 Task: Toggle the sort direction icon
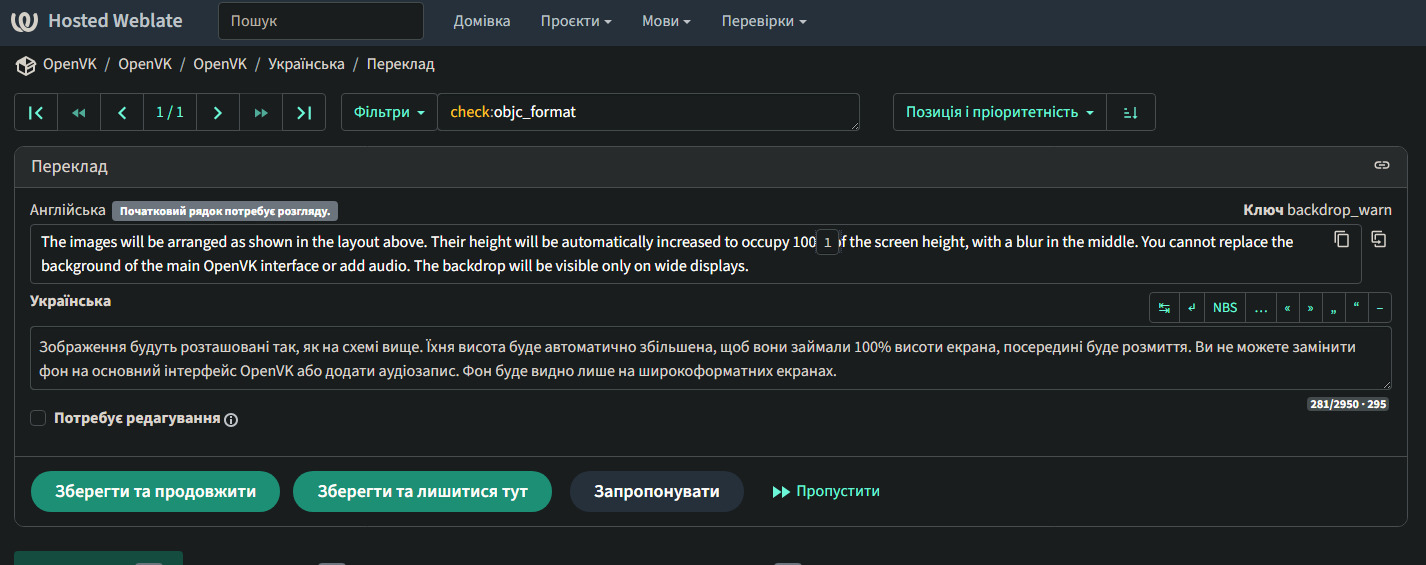(x=1131, y=112)
